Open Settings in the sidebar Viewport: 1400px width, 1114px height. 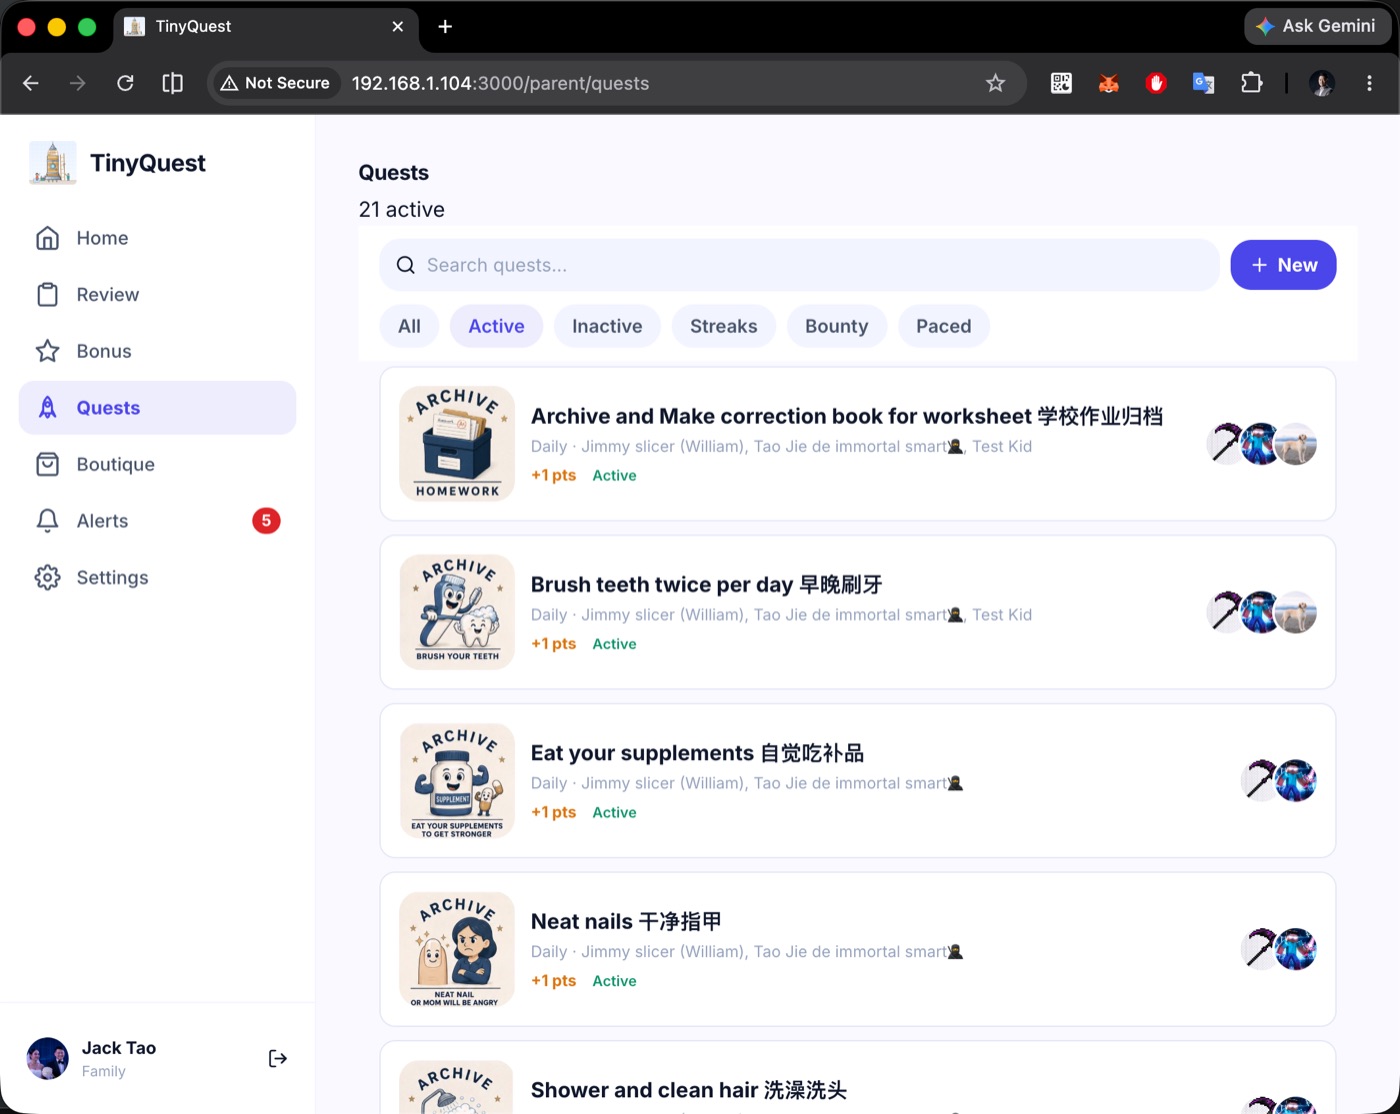click(157, 577)
